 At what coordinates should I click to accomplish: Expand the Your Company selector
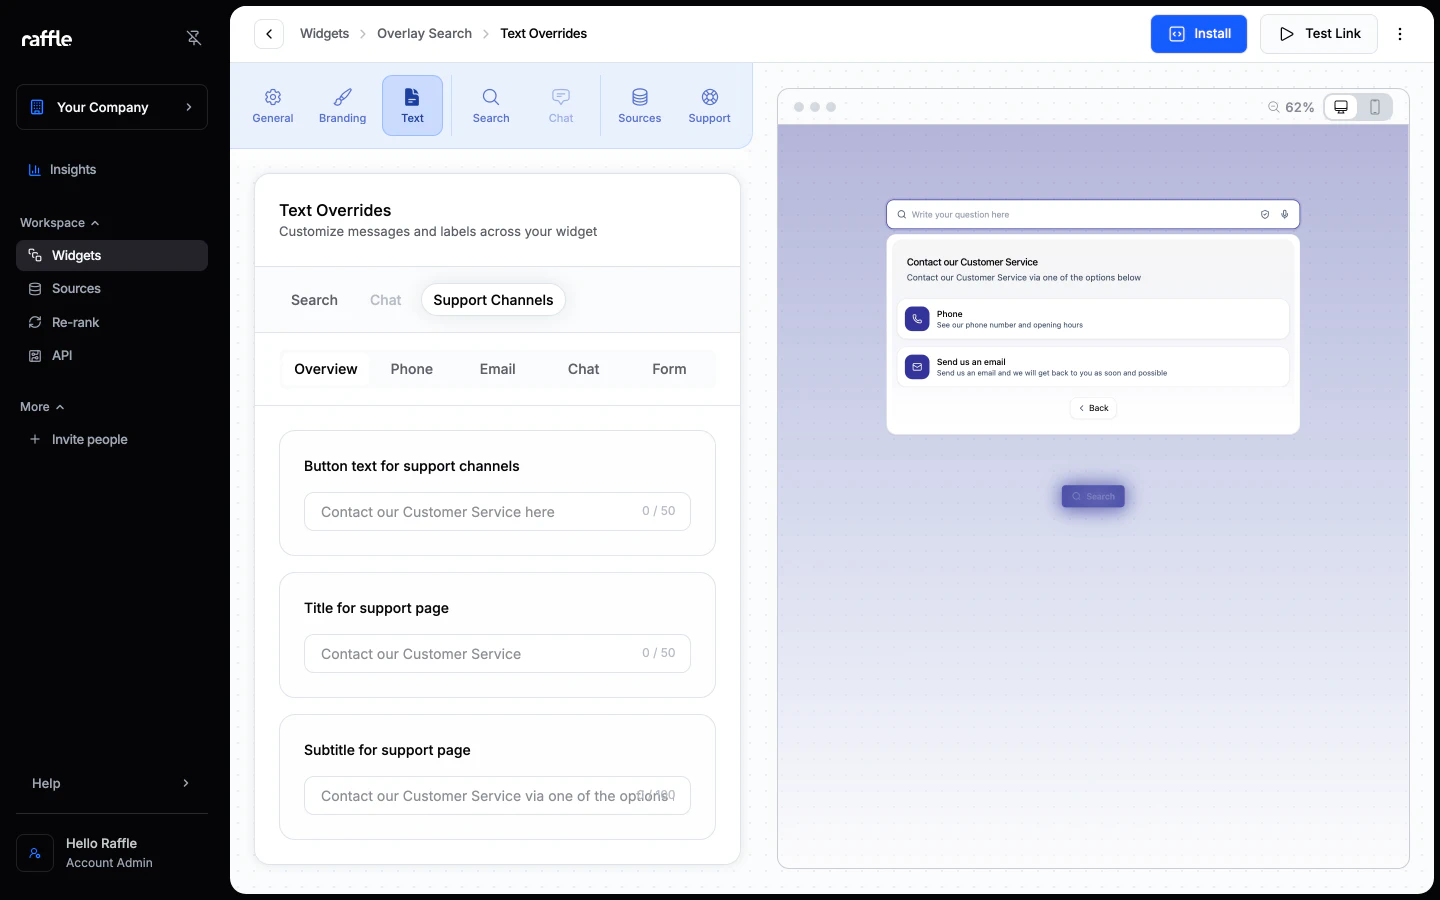tap(112, 107)
